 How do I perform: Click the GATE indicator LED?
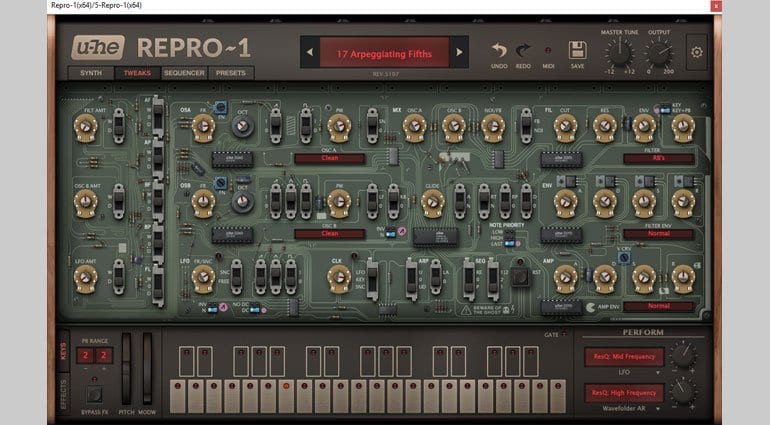(x=564, y=334)
